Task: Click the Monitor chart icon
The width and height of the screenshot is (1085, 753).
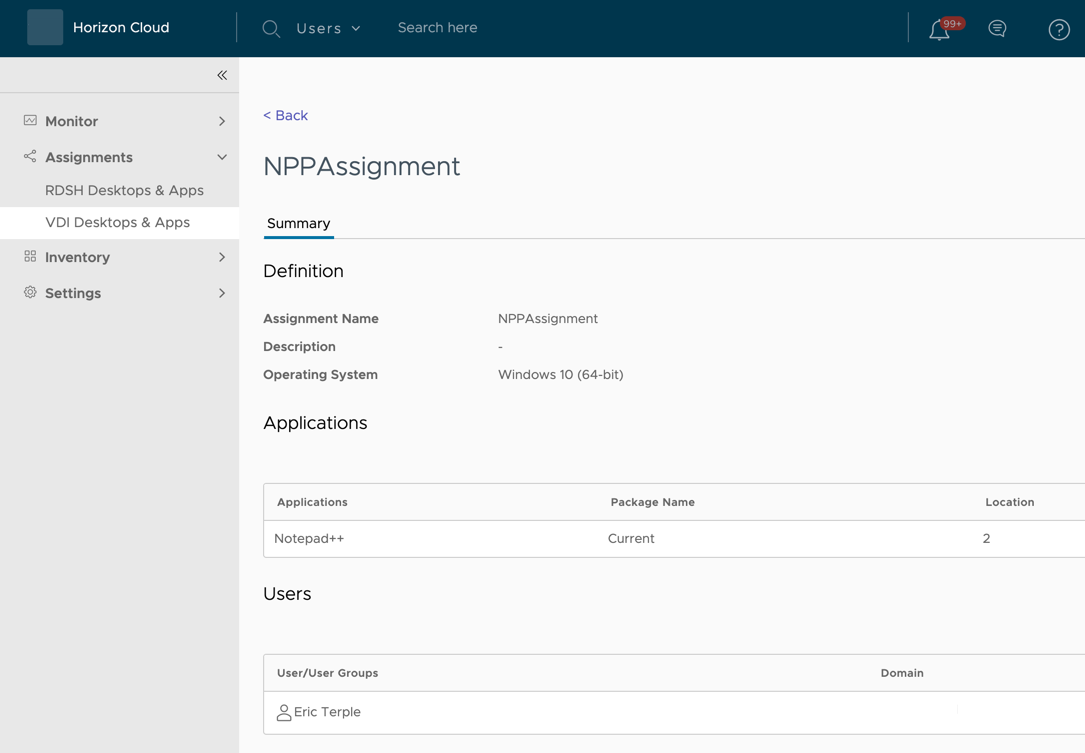Action: 30,121
